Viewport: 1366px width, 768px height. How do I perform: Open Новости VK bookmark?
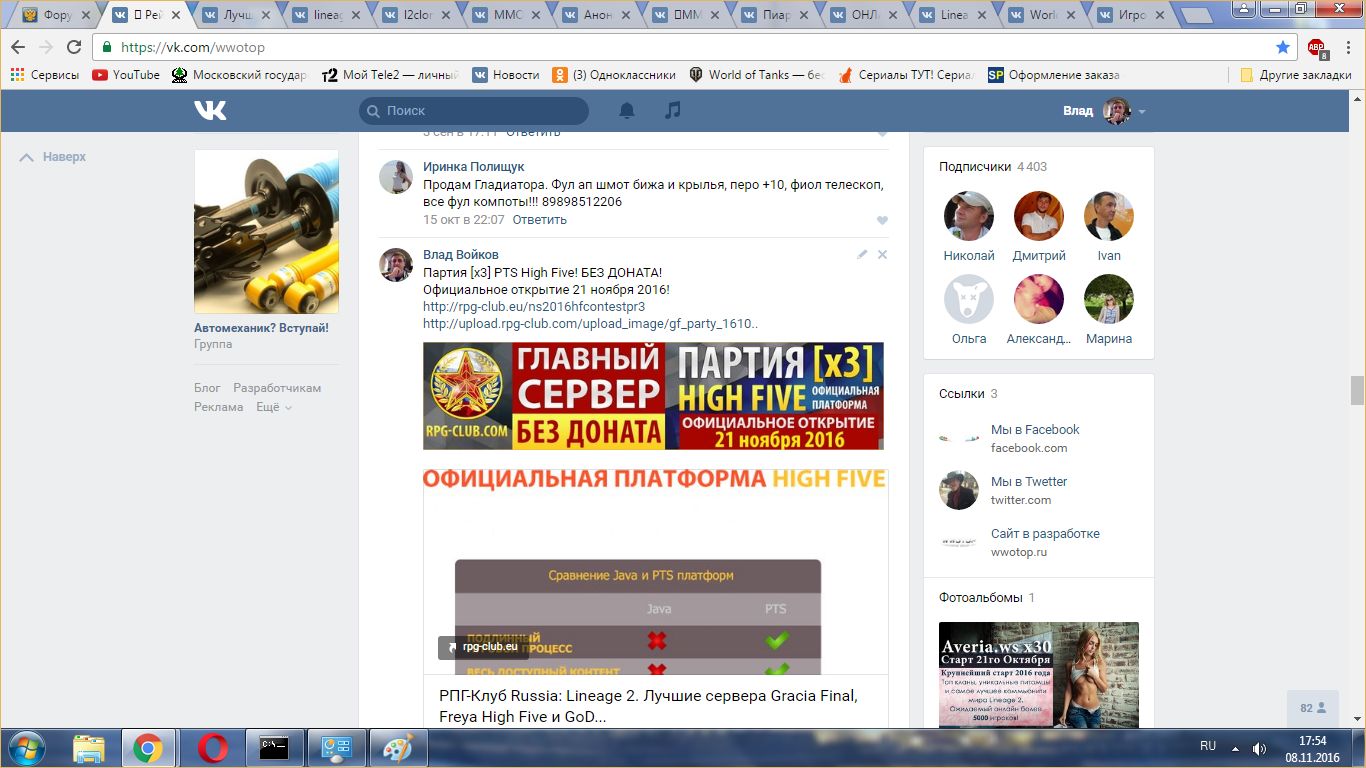click(506, 75)
